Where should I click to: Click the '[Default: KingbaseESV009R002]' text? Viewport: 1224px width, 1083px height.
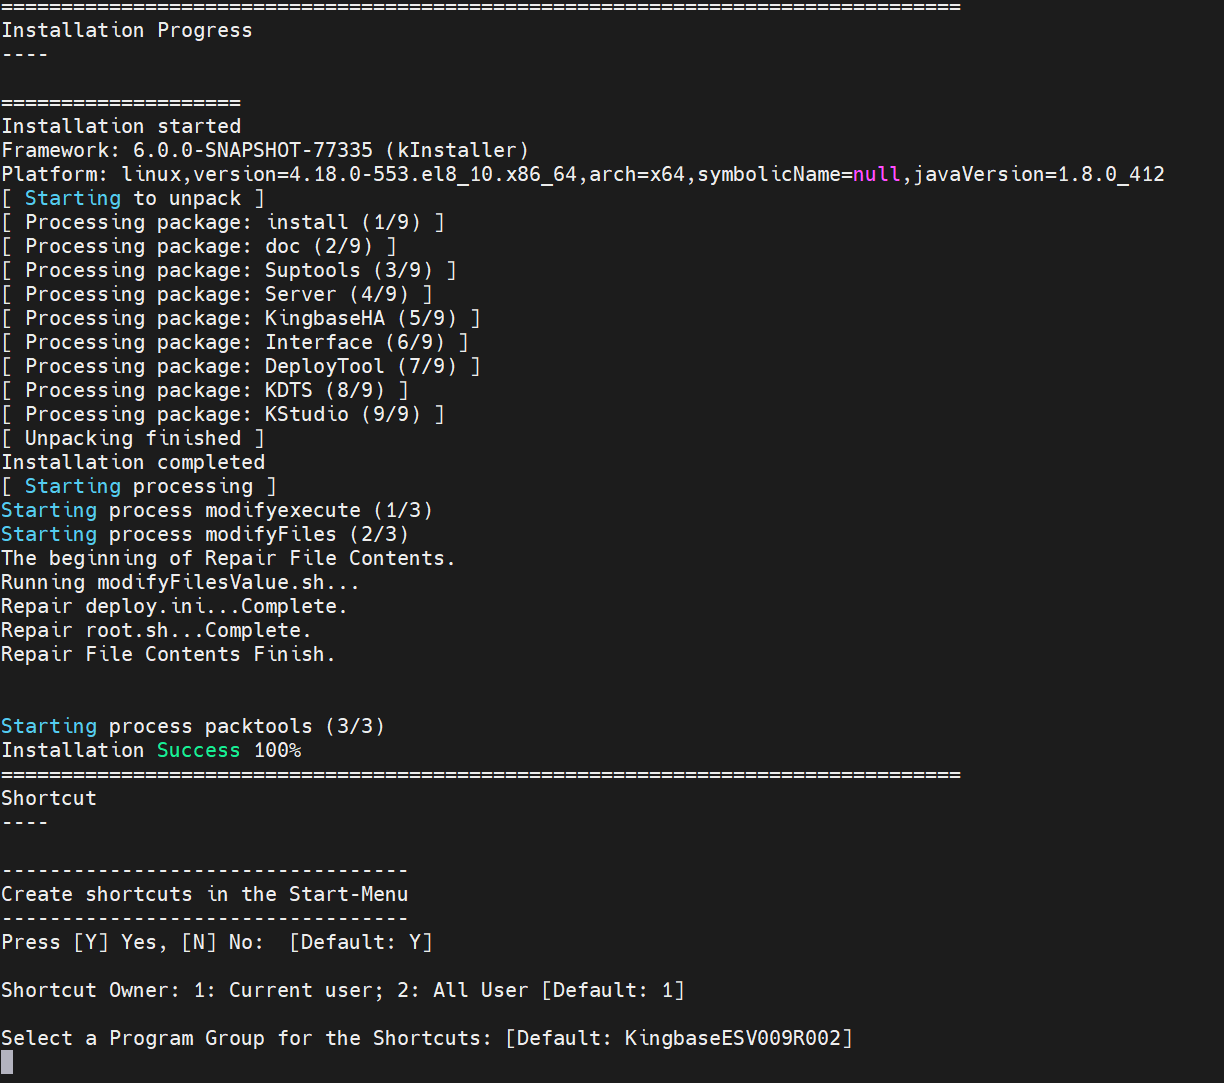[x=679, y=1038]
